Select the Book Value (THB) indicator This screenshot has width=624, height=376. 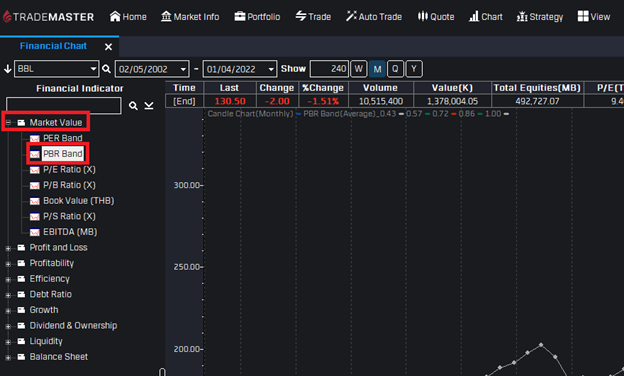tap(78, 201)
